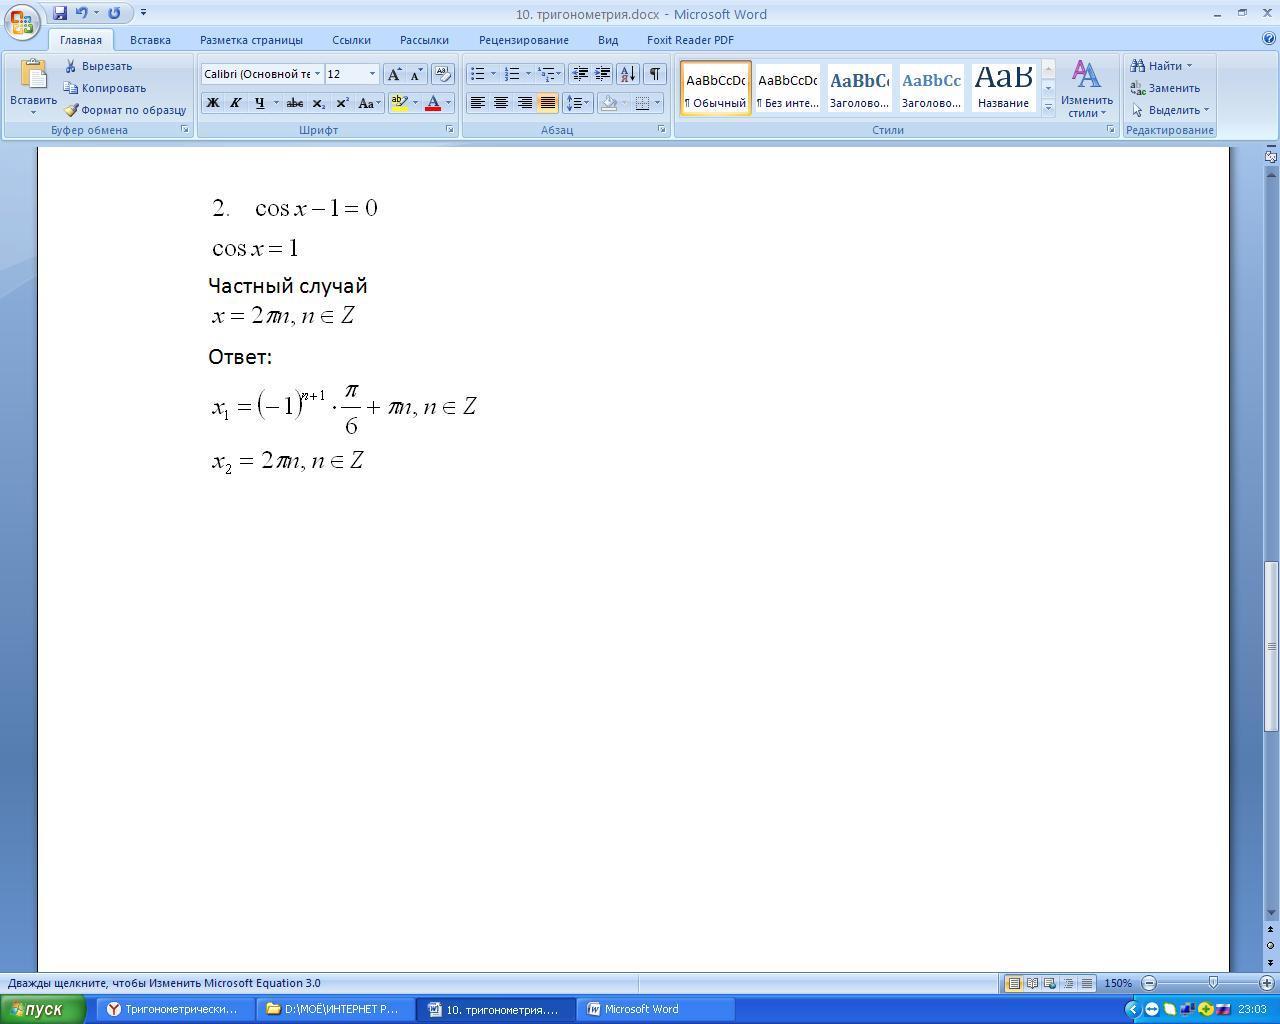Open multilevel list menu
The image size is (1280, 1024).
549,74
